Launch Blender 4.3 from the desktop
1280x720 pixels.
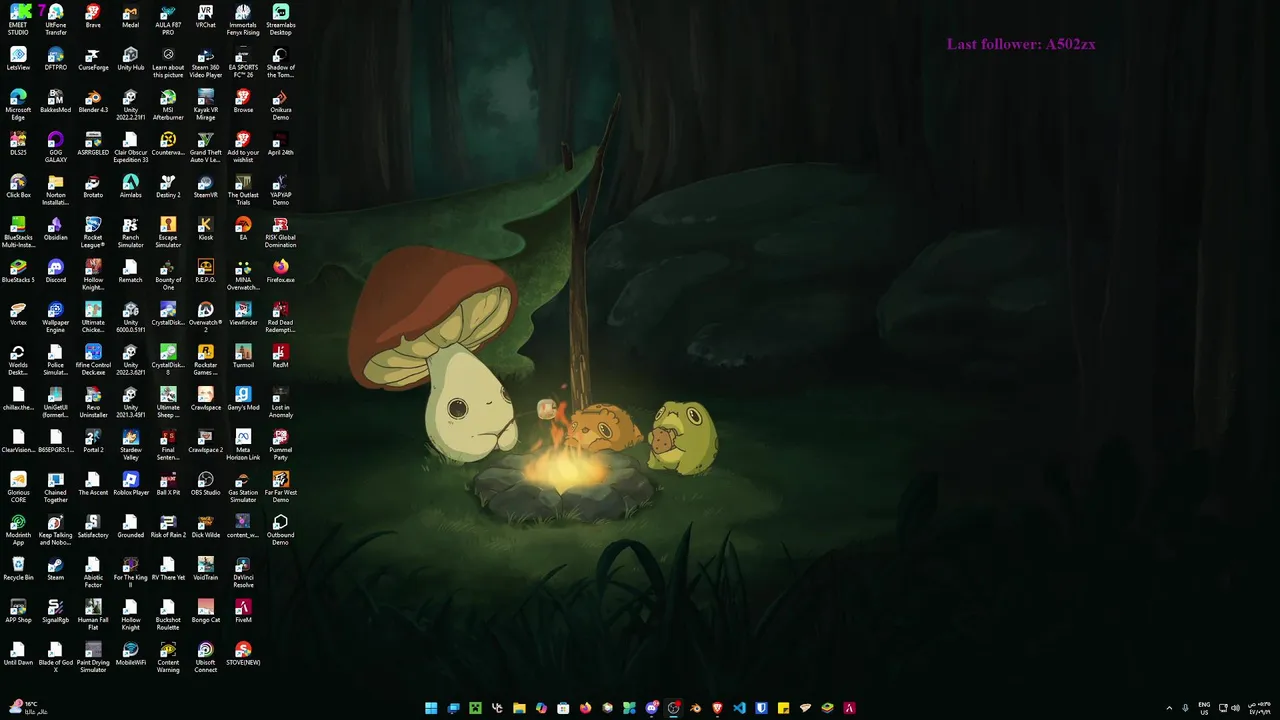pyautogui.click(x=93, y=102)
